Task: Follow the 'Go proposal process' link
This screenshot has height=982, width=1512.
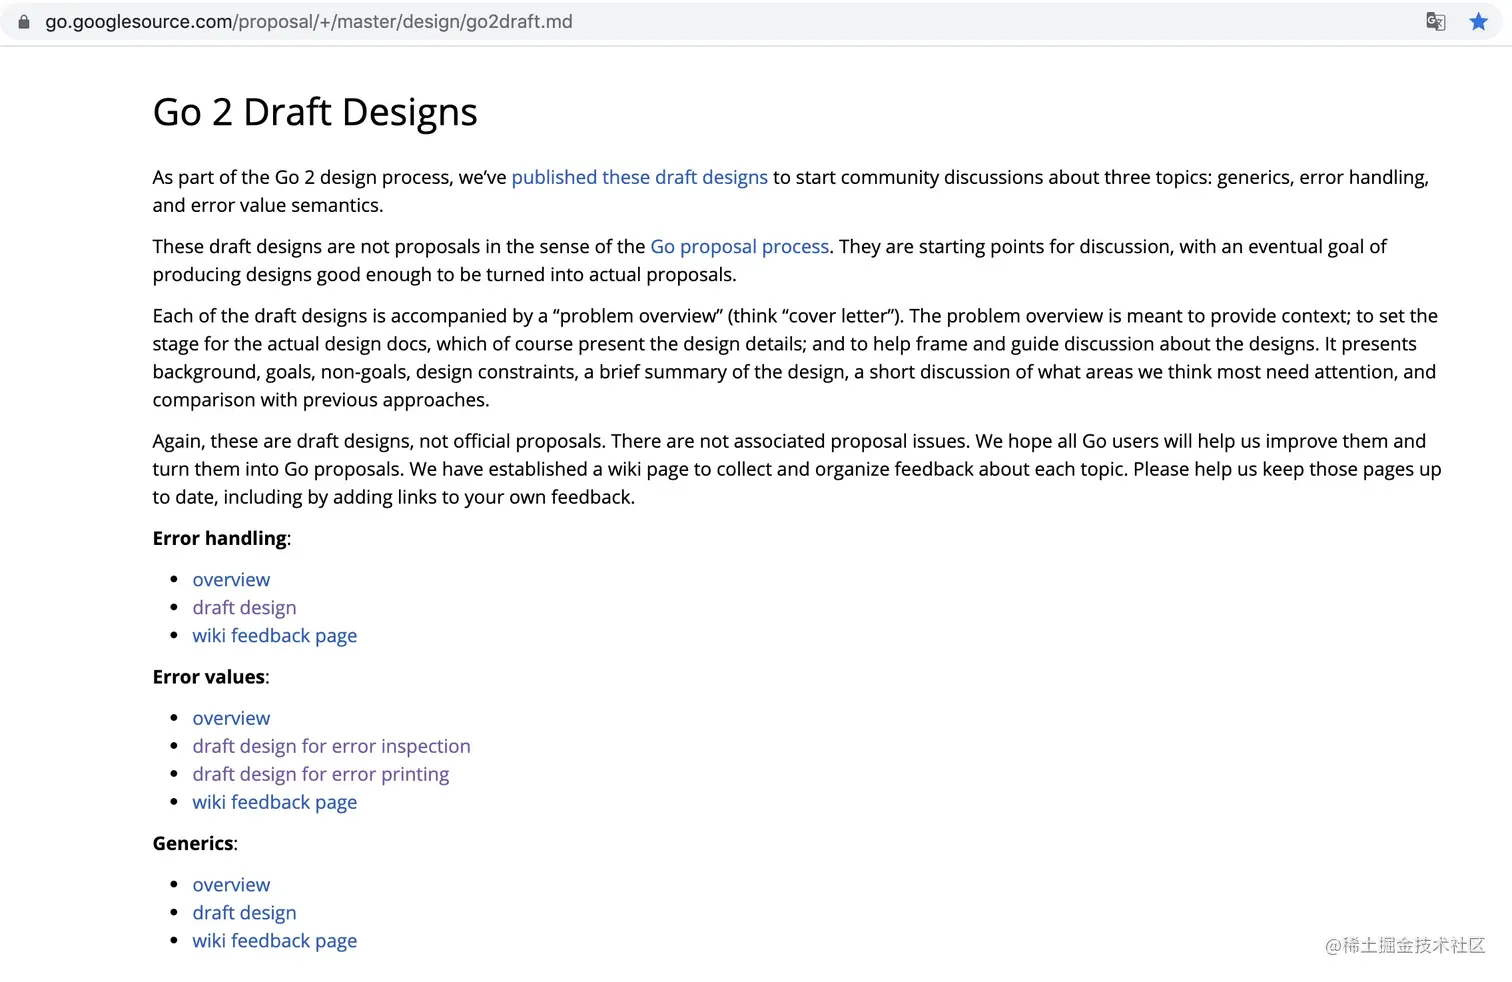Action: click(739, 246)
